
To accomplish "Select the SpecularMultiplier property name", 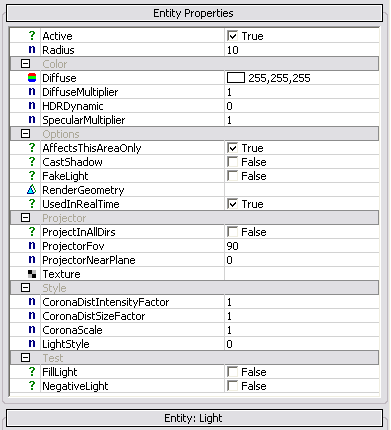I will coord(84,120).
